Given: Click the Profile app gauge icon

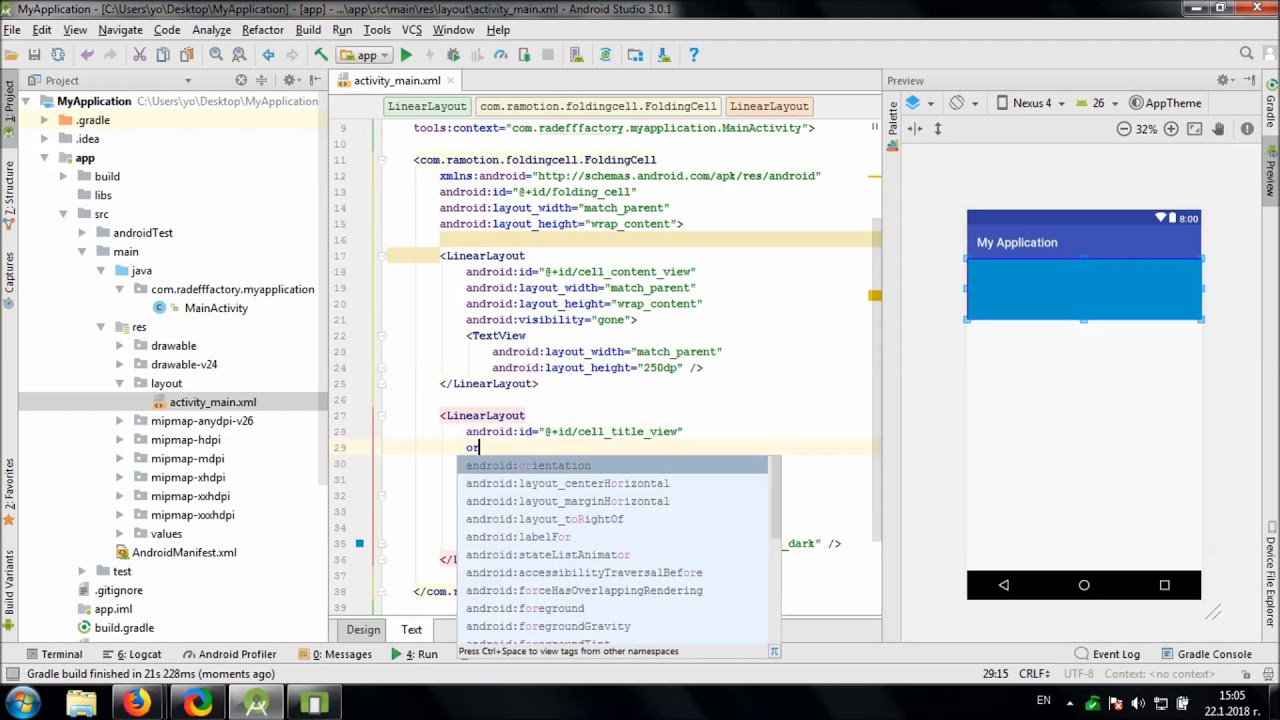Looking at the screenshot, I should [501, 55].
